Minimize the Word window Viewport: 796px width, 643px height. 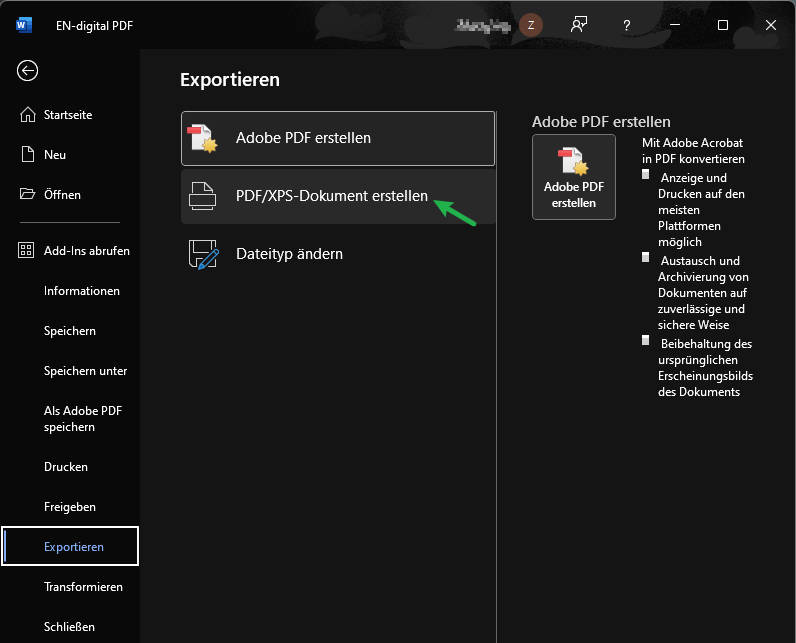675,25
